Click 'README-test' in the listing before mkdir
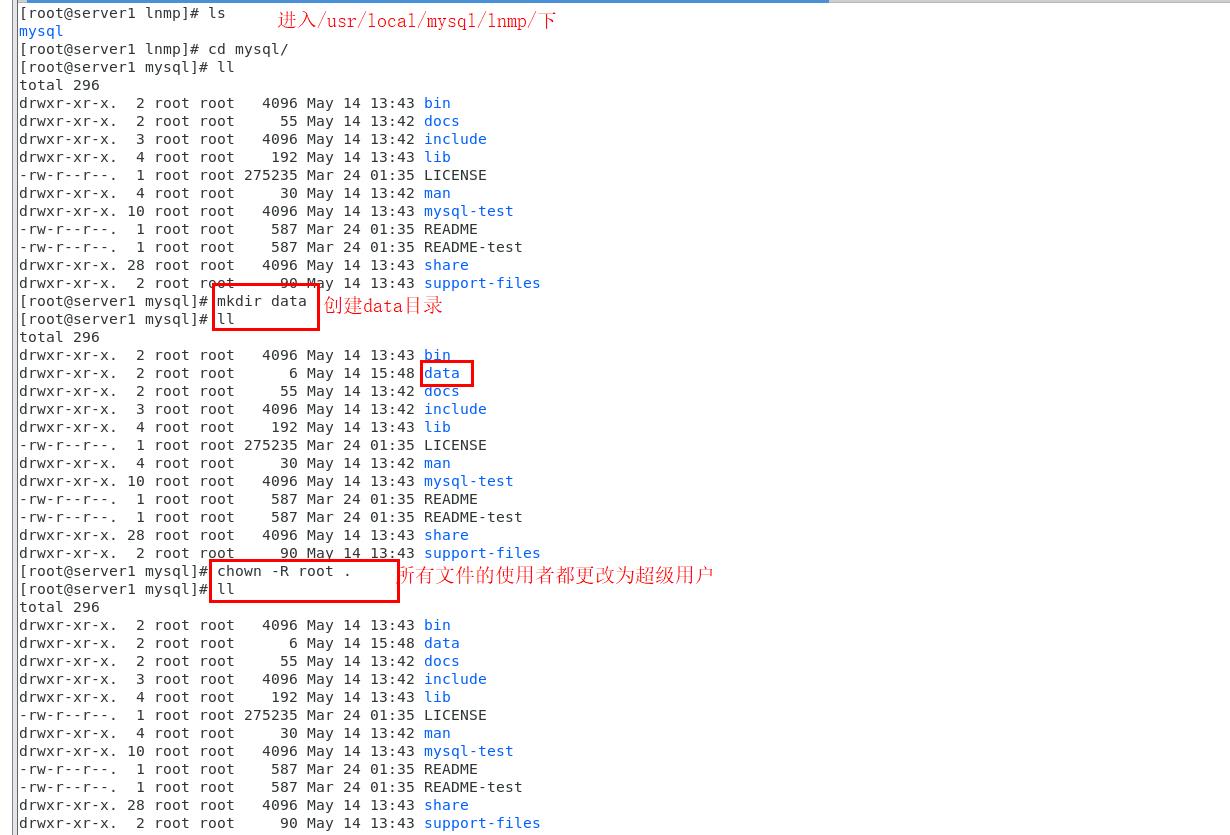The height and width of the screenshot is (835, 1230). coord(473,247)
